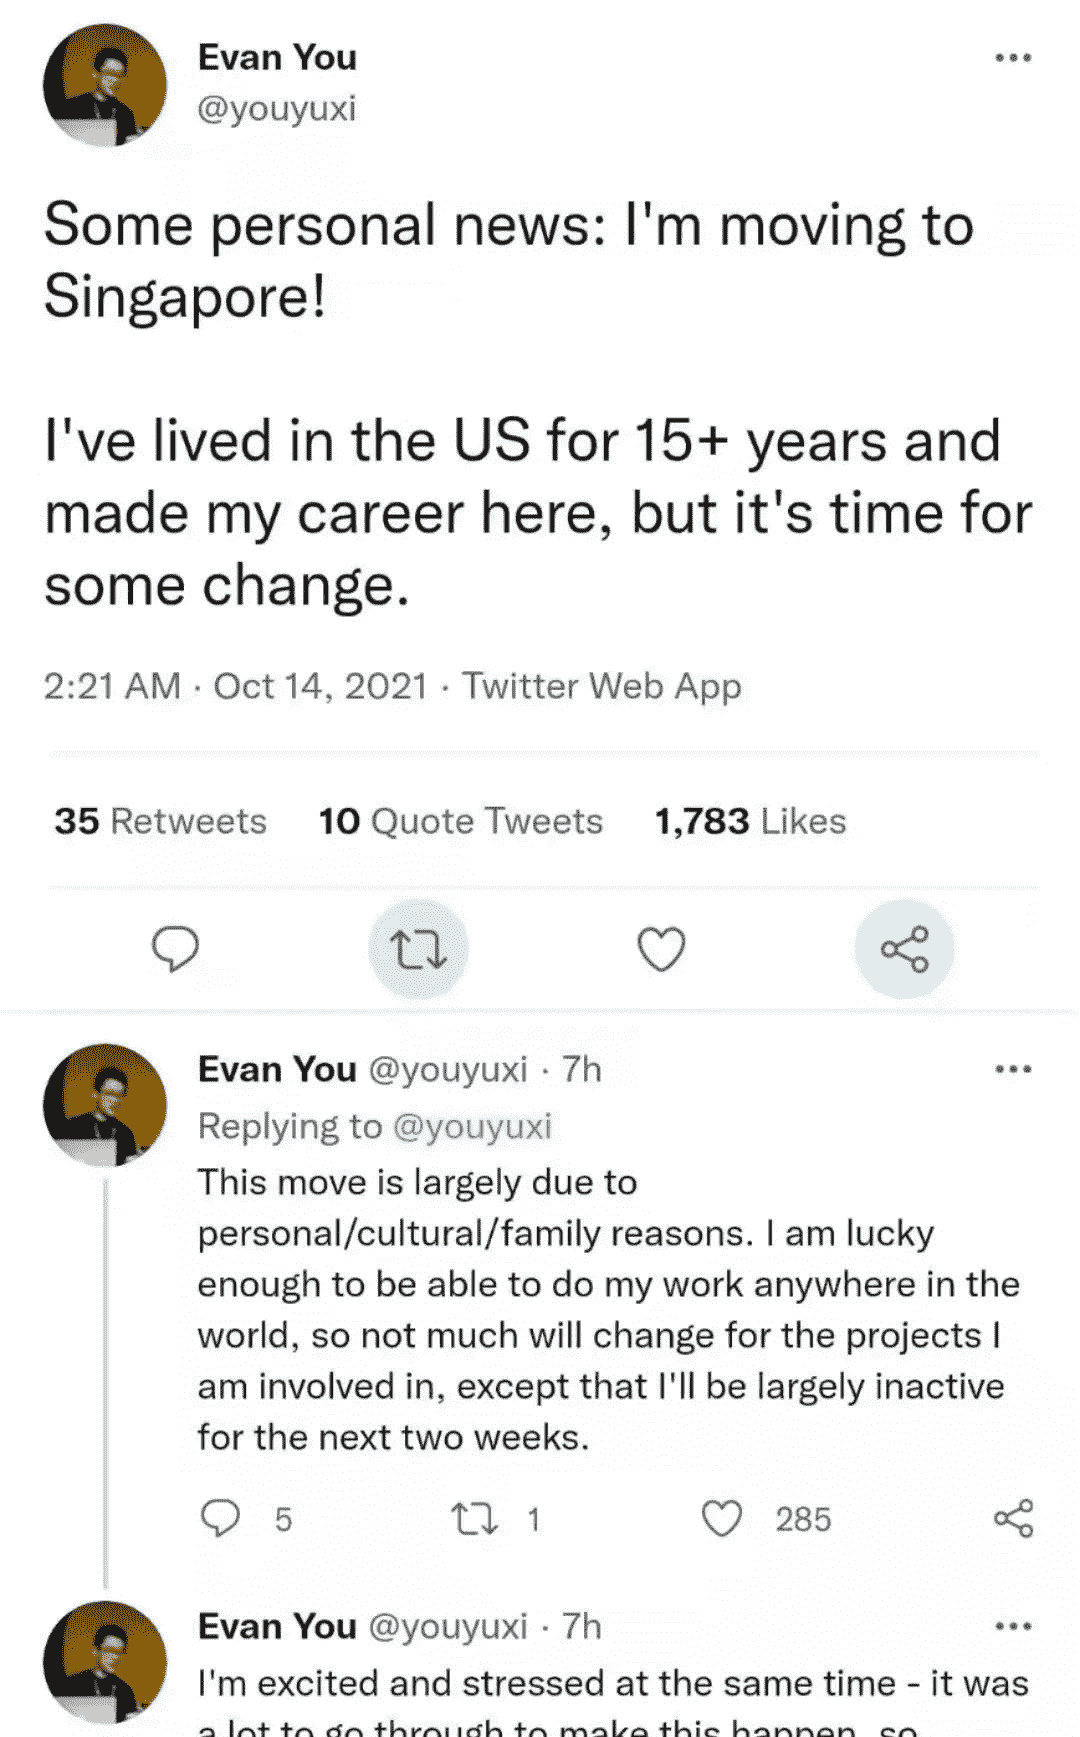Click the @youyuxi mention in Replying to
The height and width of the screenshot is (1737, 1080).
tap(472, 1126)
